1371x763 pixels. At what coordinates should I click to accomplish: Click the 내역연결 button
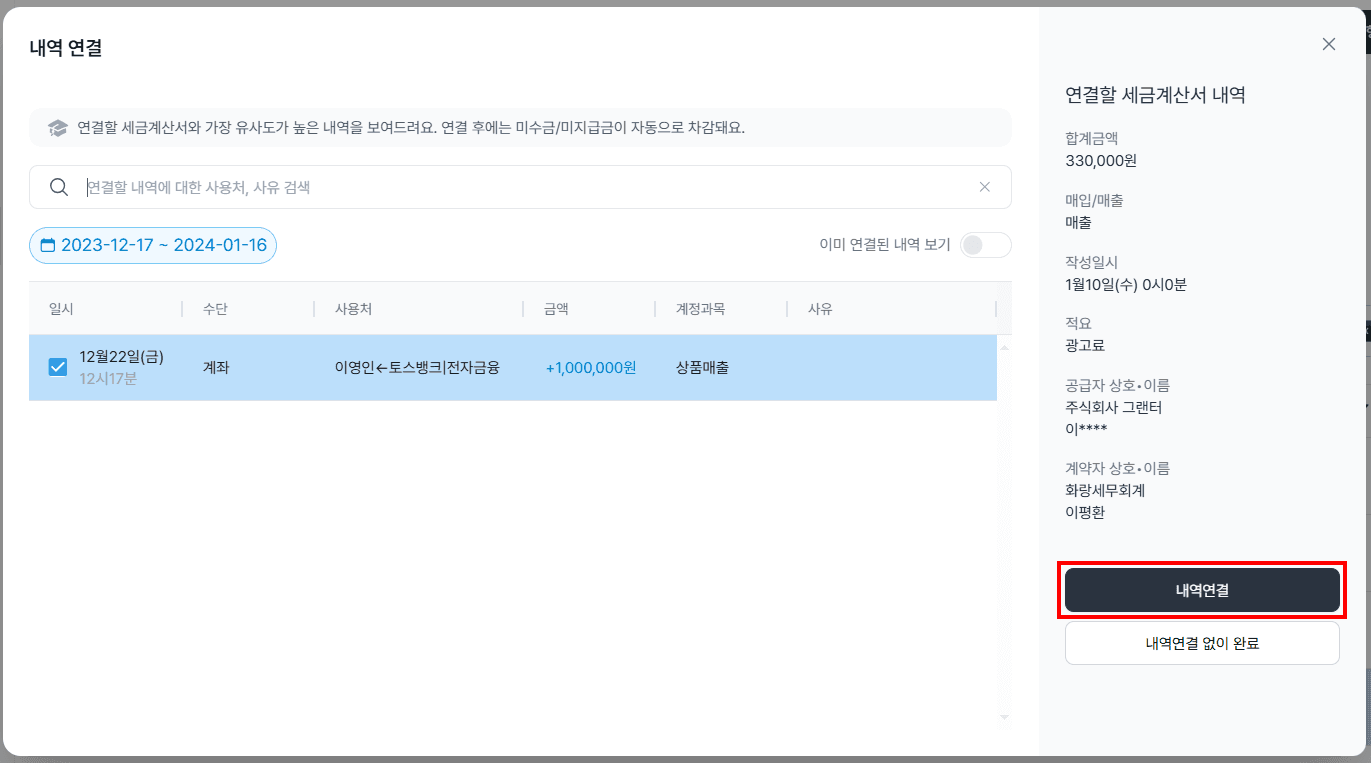click(1202, 590)
